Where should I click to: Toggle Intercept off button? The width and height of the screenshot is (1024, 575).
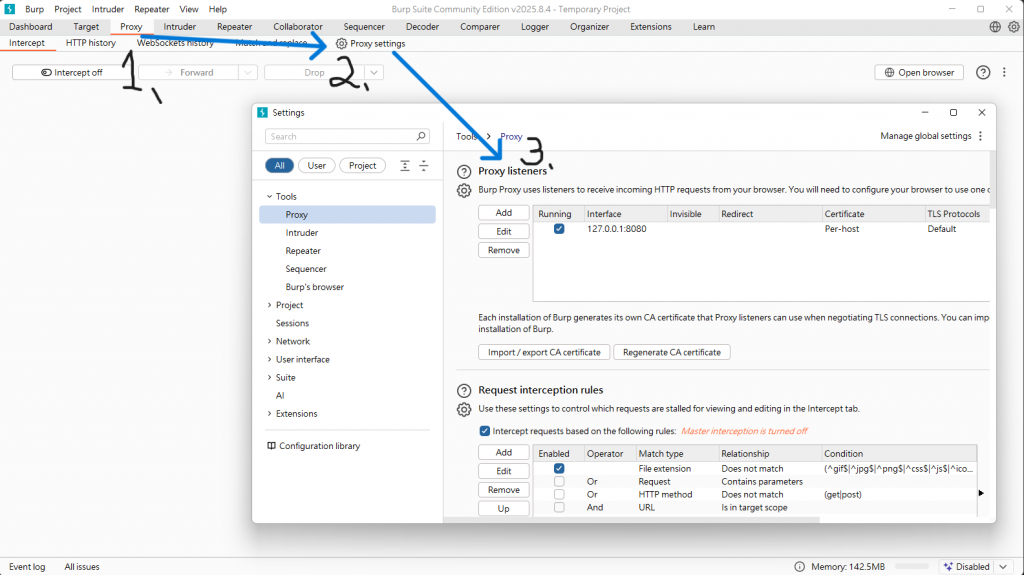(x=71, y=73)
